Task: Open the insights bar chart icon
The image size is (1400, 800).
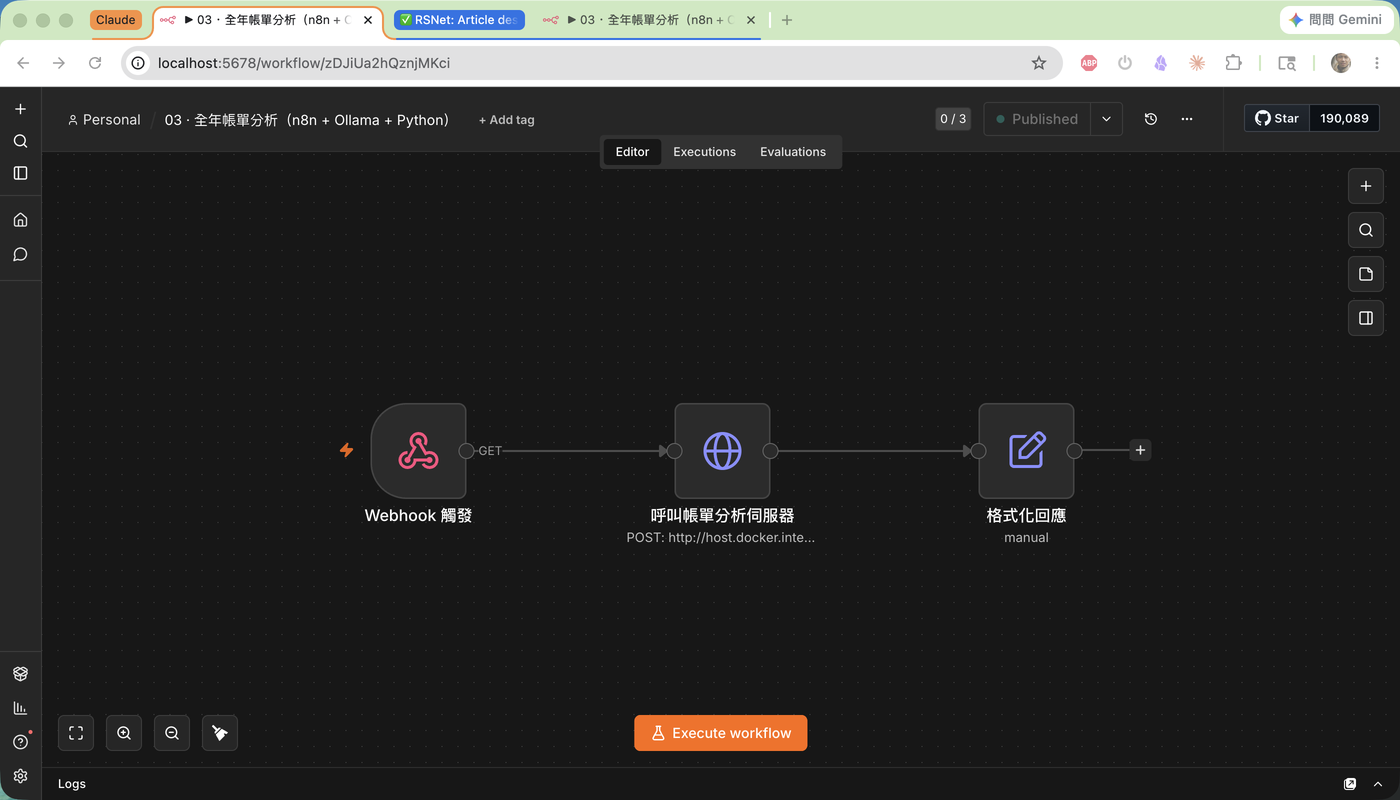Action: 20,708
